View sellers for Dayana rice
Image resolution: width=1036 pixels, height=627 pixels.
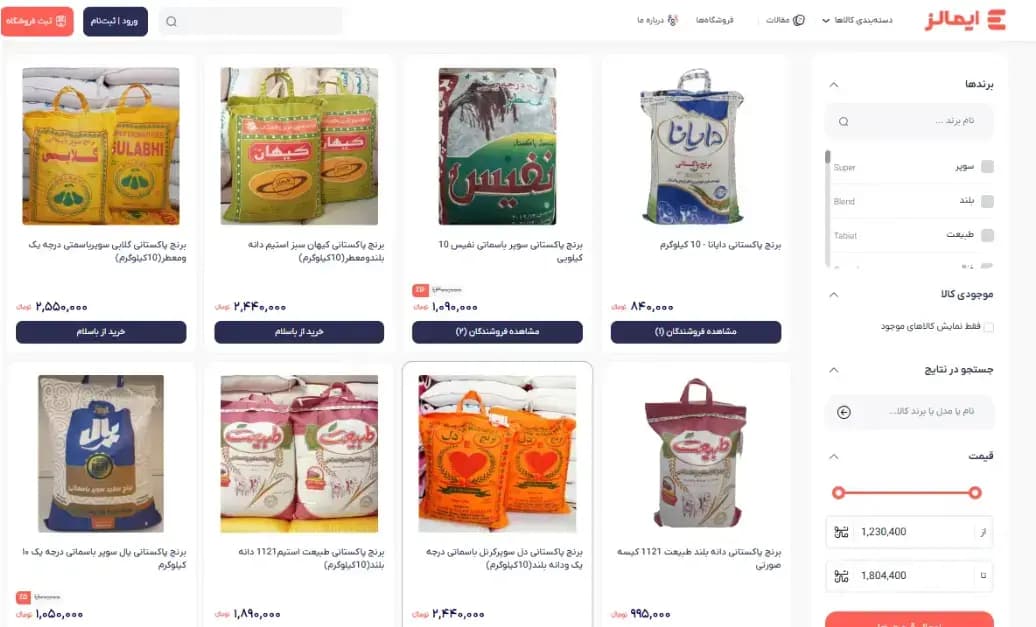(x=696, y=332)
